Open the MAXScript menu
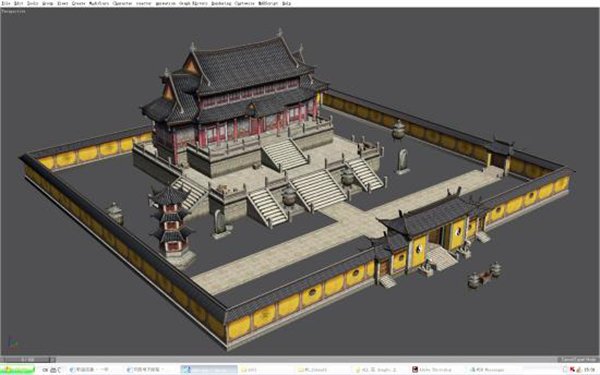This screenshot has width=600, height=375. pos(268,3)
